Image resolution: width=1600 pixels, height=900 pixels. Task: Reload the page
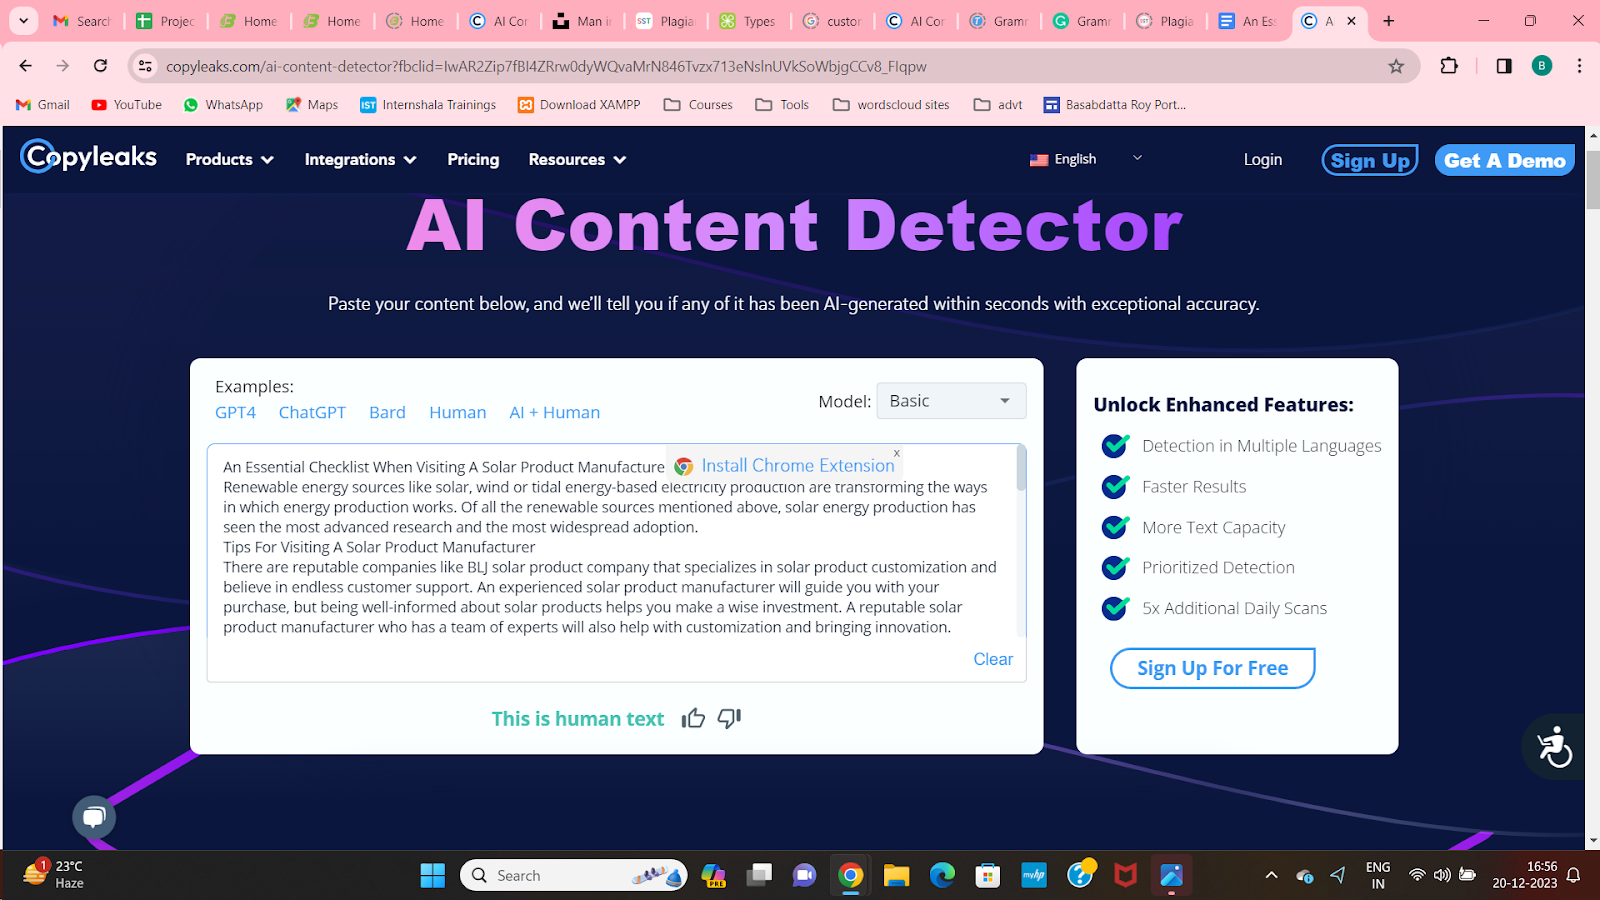tap(100, 66)
